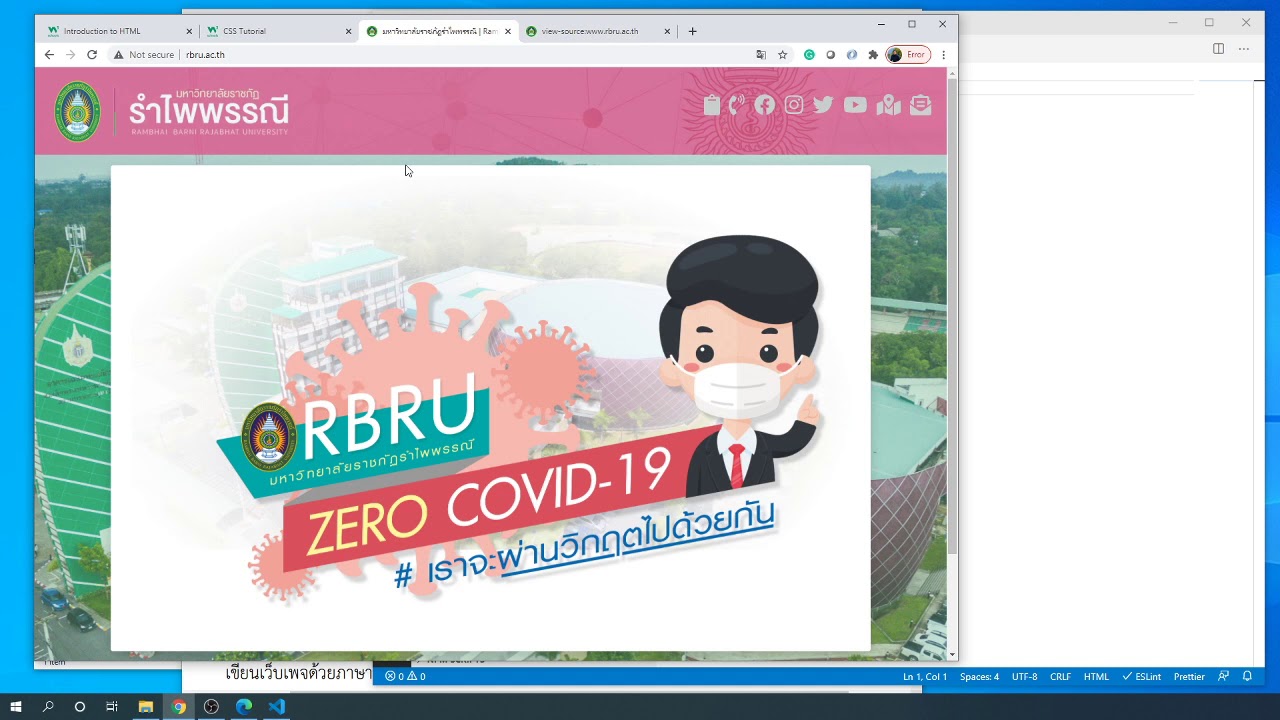Select the active rbru.ac.th university tab
This screenshot has width=1280, height=720.
[x=439, y=31]
